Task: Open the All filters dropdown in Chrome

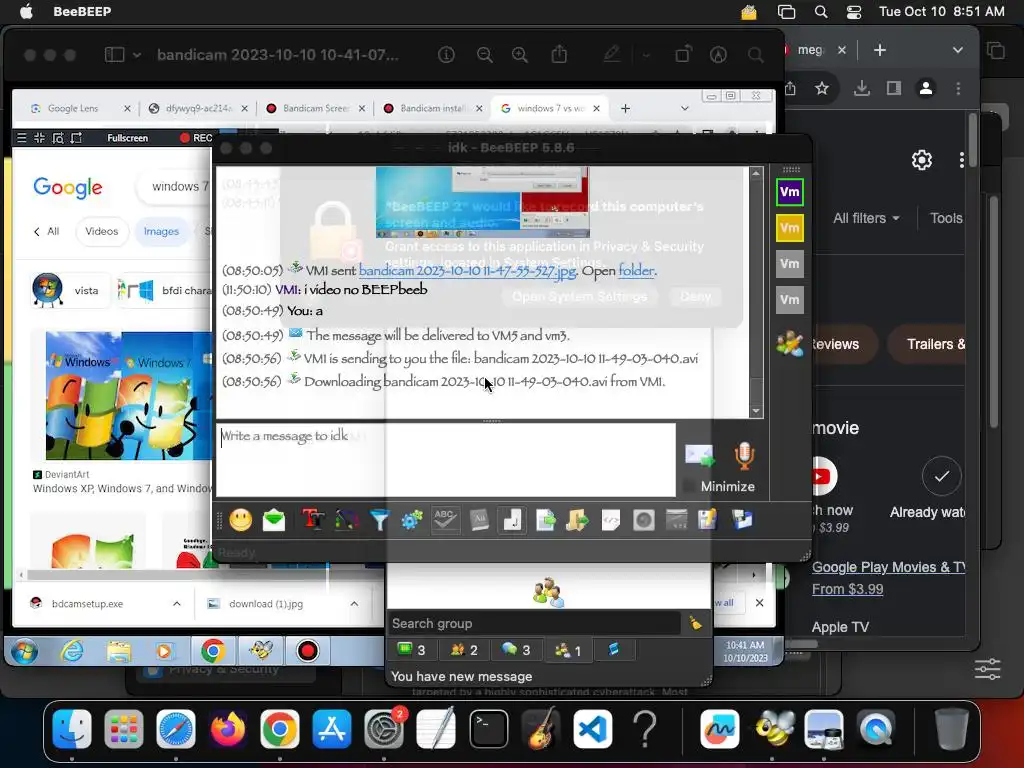Action: click(866, 218)
